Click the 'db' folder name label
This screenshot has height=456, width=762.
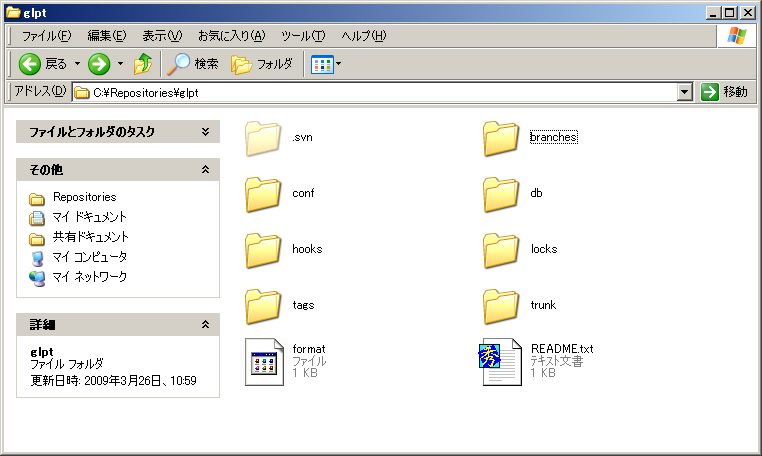click(536, 193)
